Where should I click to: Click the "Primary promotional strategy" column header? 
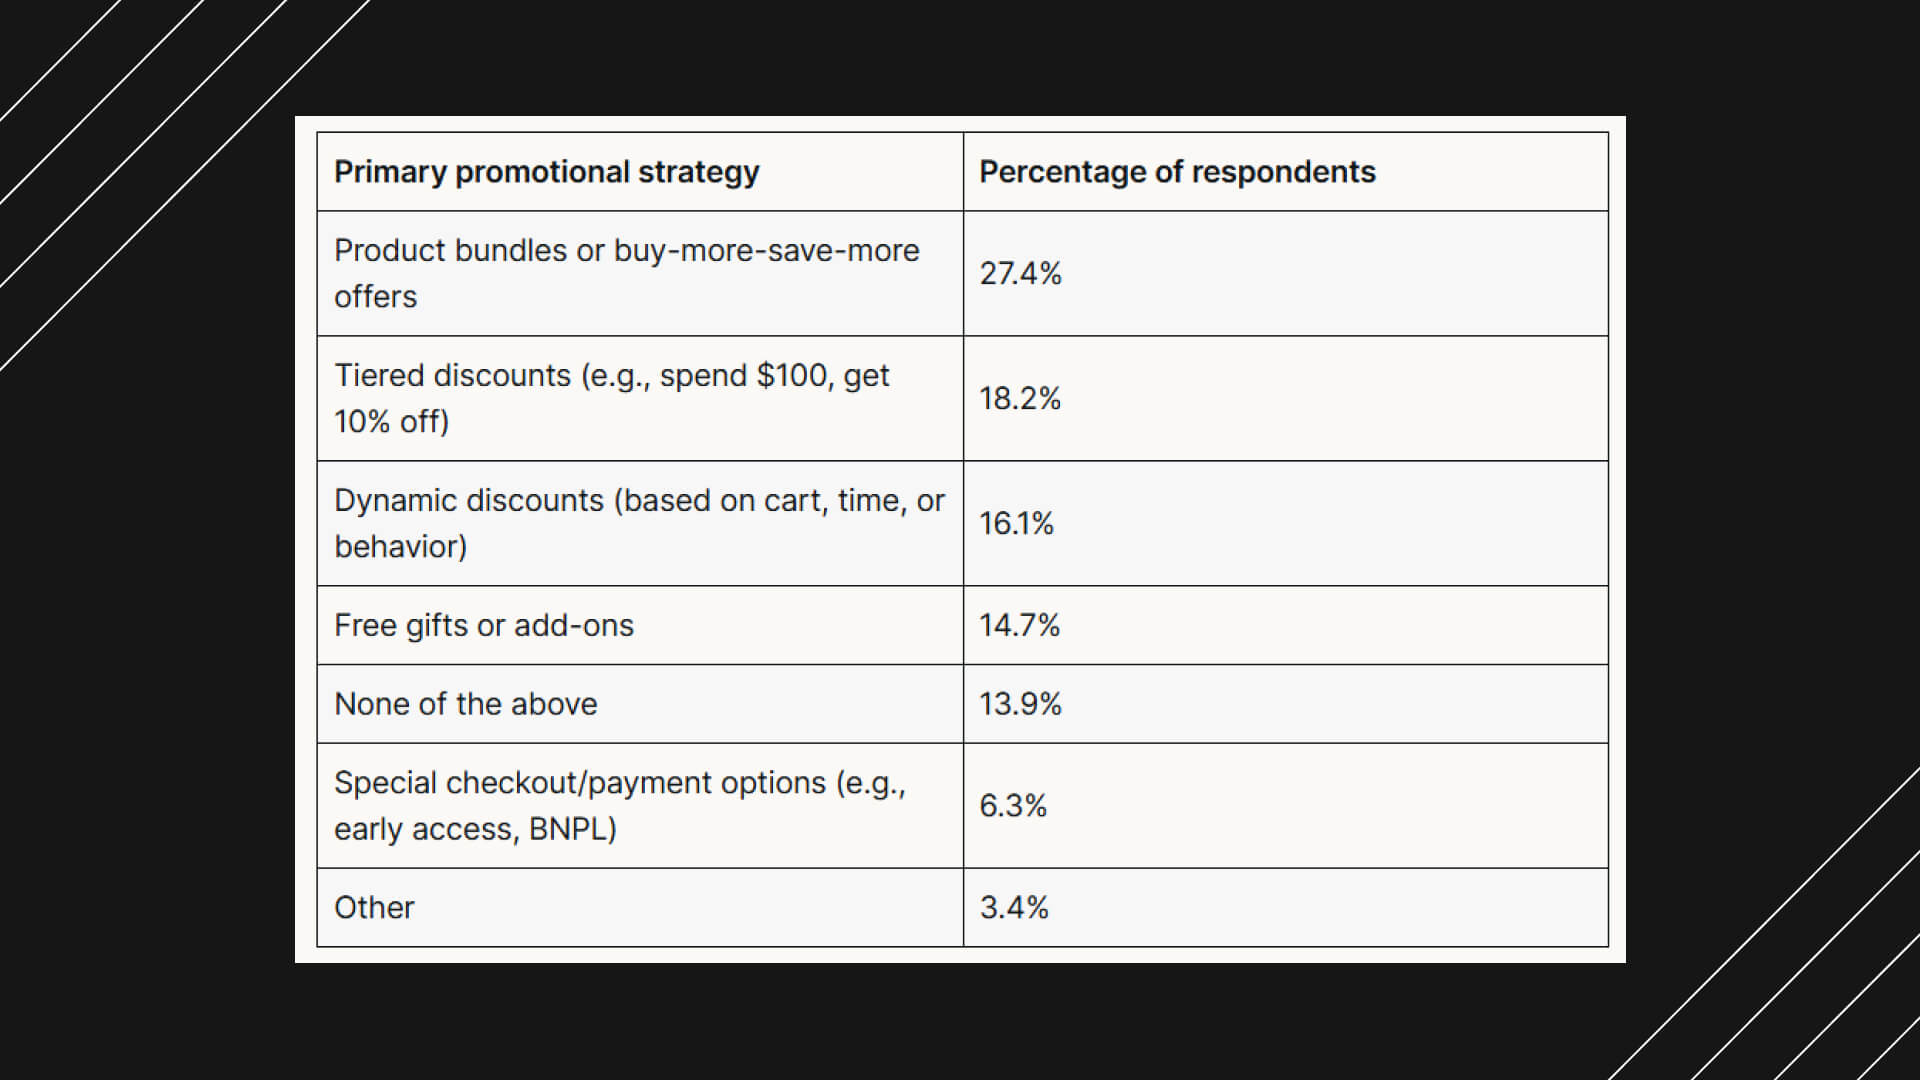pyautogui.click(x=546, y=172)
